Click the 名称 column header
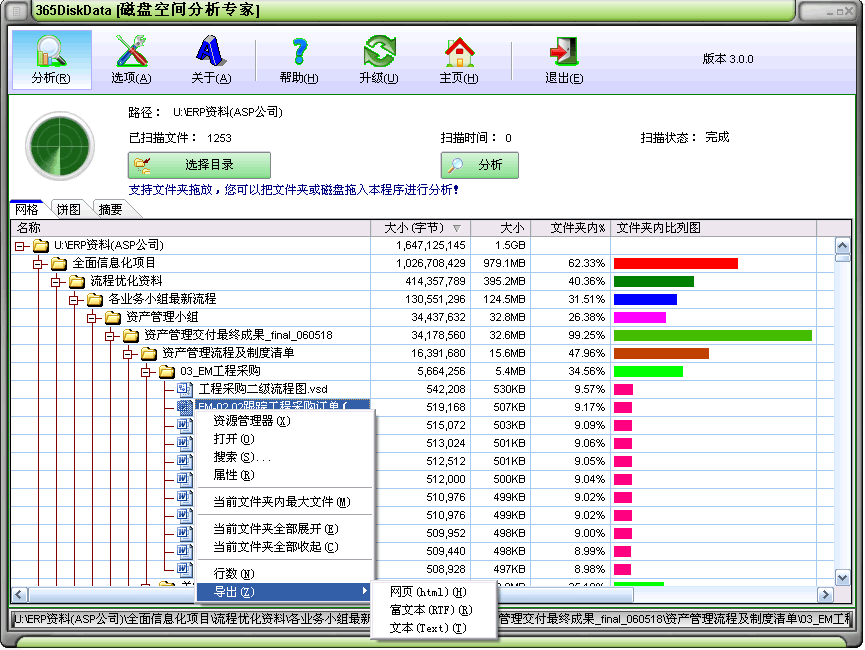865x650 pixels. (x=191, y=228)
